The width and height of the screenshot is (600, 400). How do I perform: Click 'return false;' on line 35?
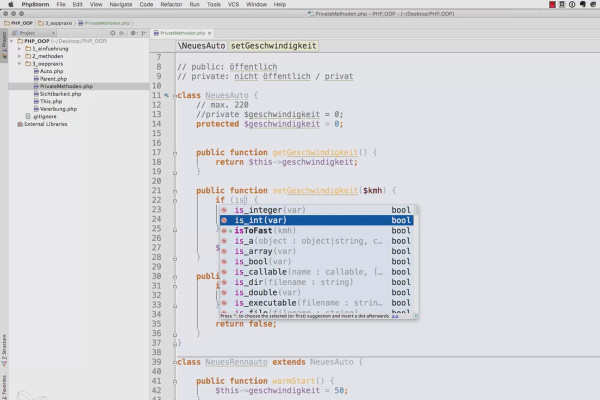point(246,324)
